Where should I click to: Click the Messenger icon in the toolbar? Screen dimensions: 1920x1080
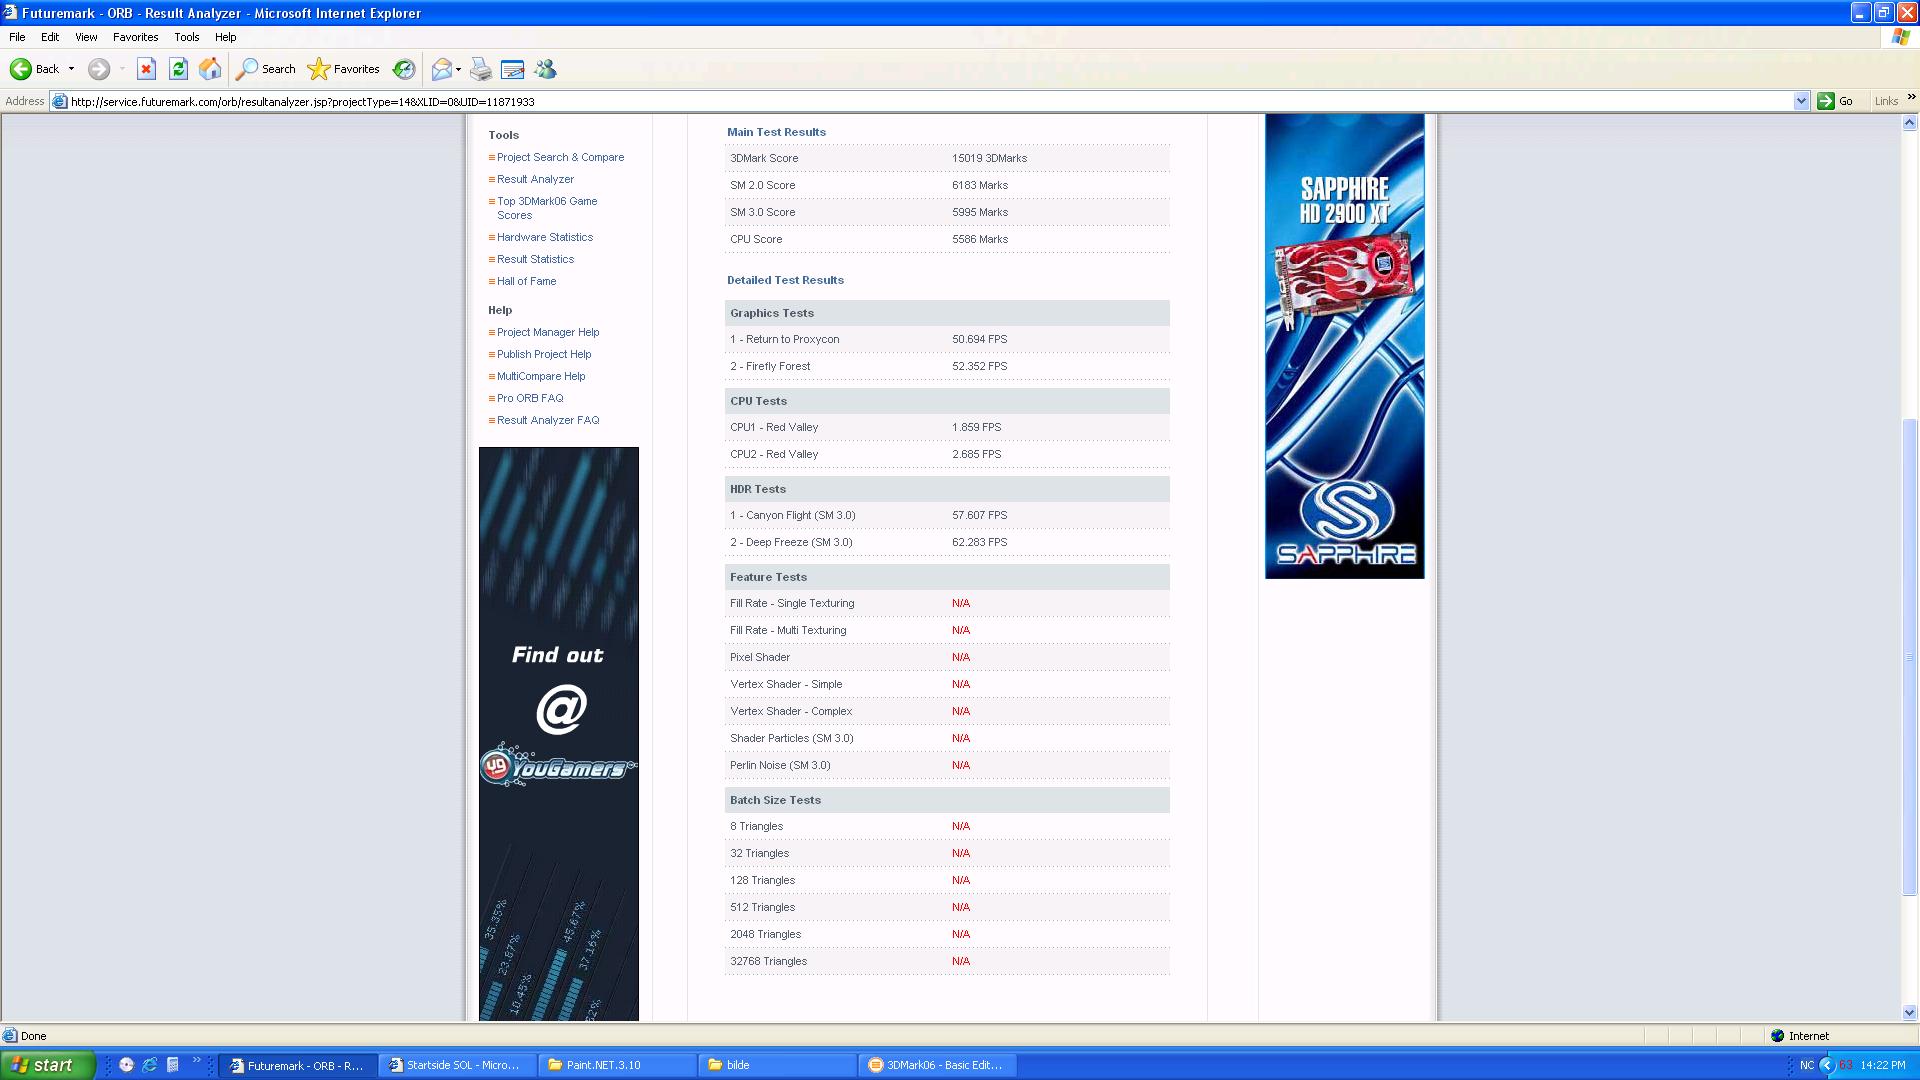click(545, 69)
